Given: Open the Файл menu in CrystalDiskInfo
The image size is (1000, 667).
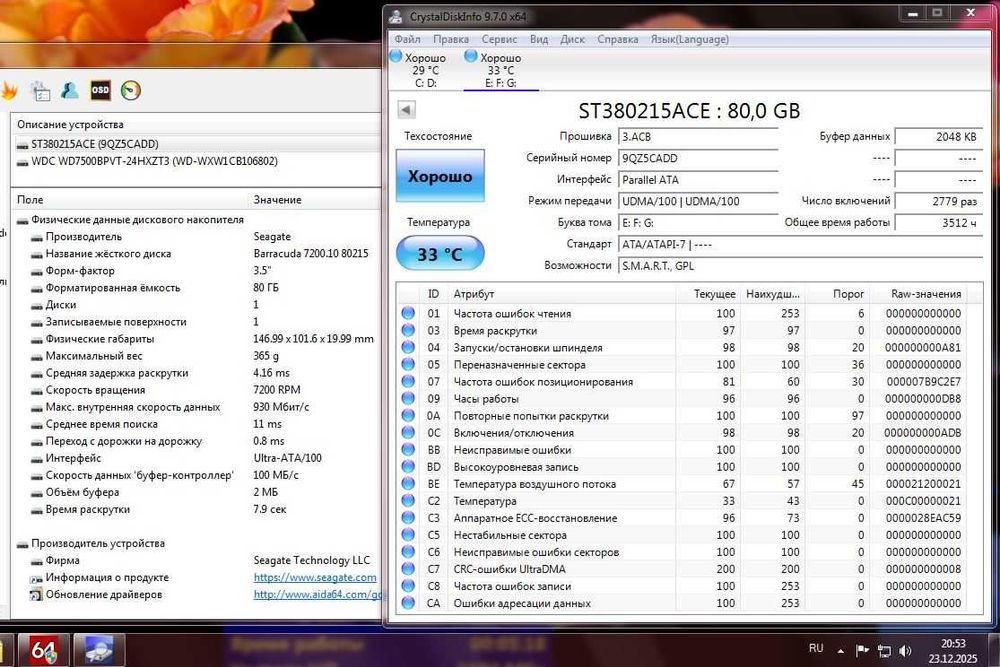Looking at the screenshot, I should click(x=408, y=40).
